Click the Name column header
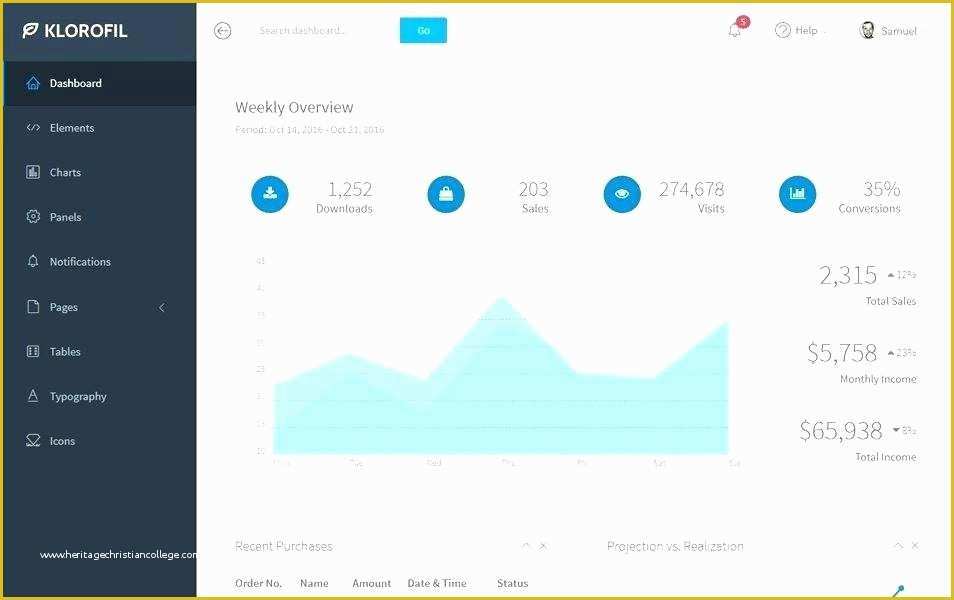The width and height of the screenshot is (954, 600). click(x=314, y=583)
